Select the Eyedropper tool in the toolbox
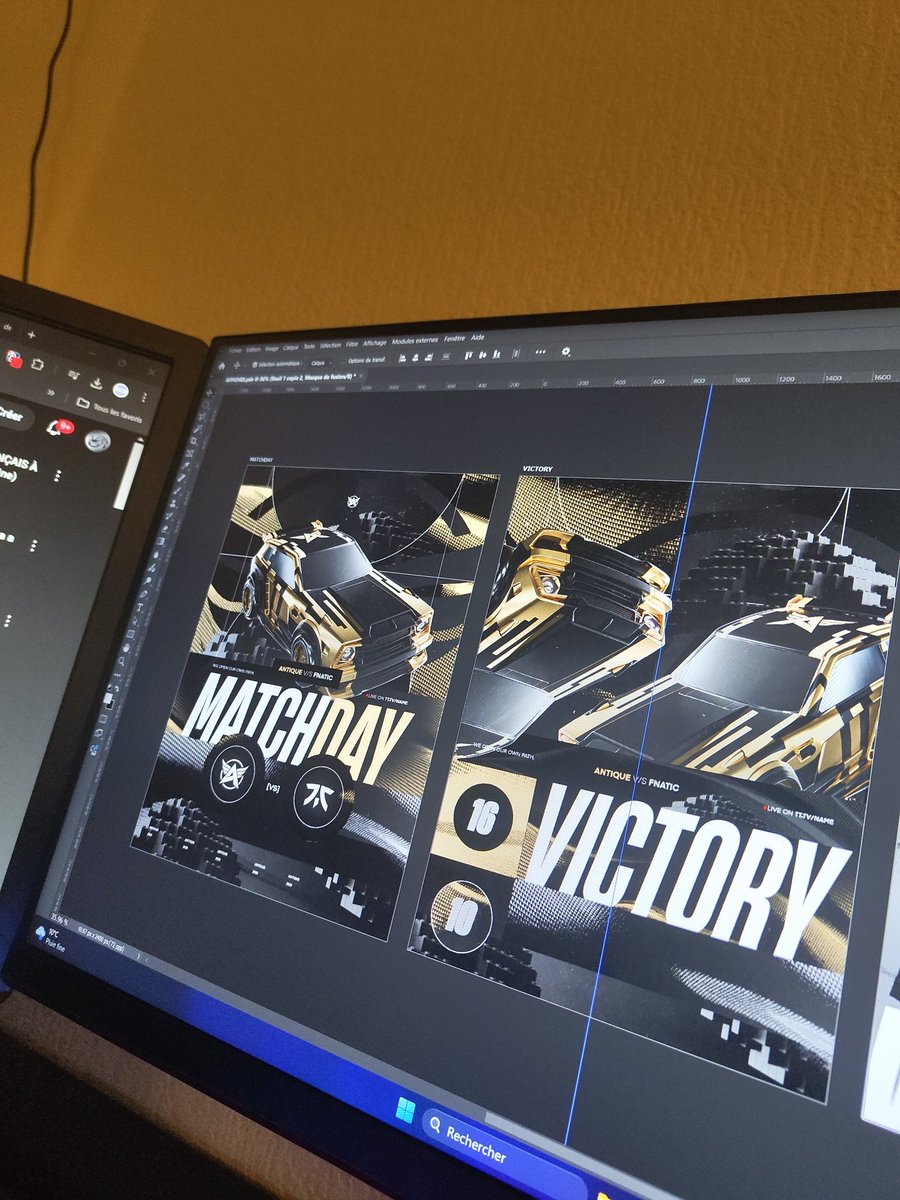 [186, 465]
